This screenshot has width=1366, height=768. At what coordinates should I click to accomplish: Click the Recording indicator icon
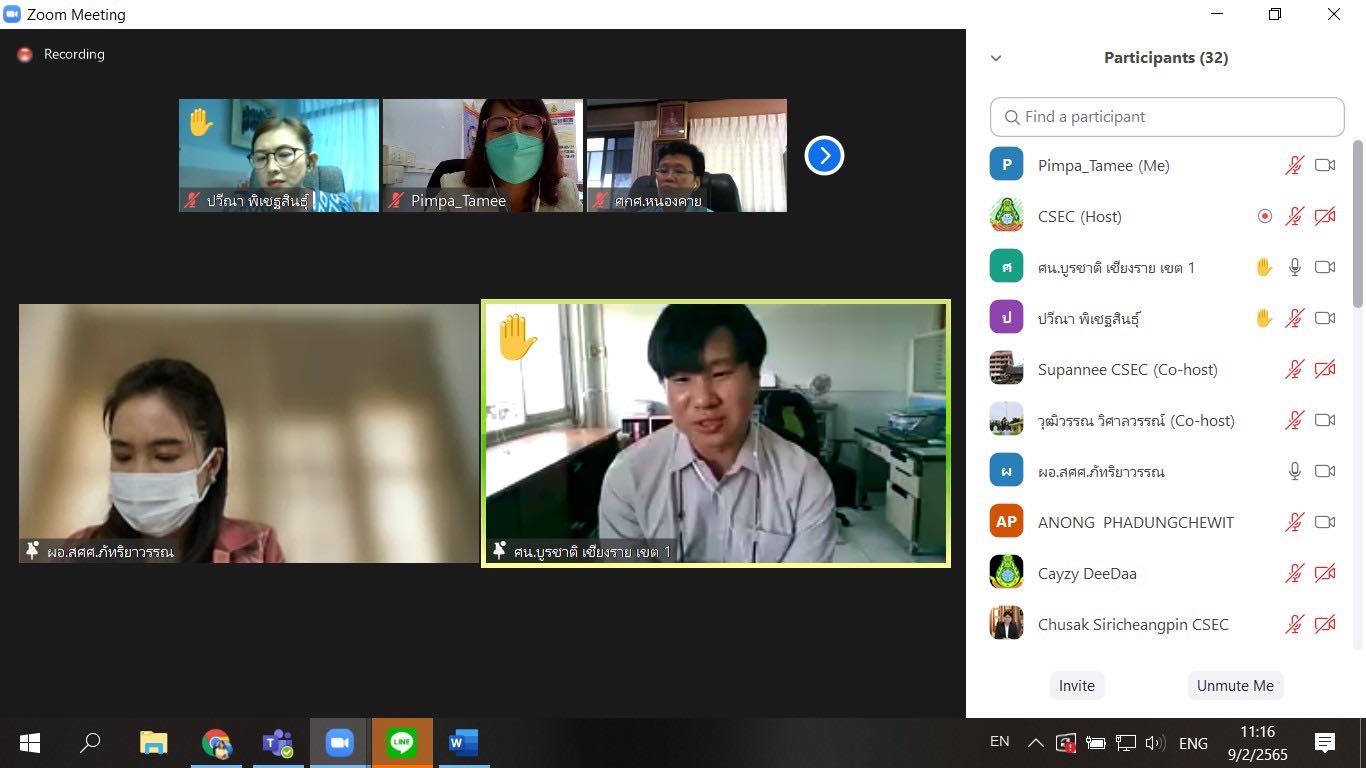click(25, 55)
